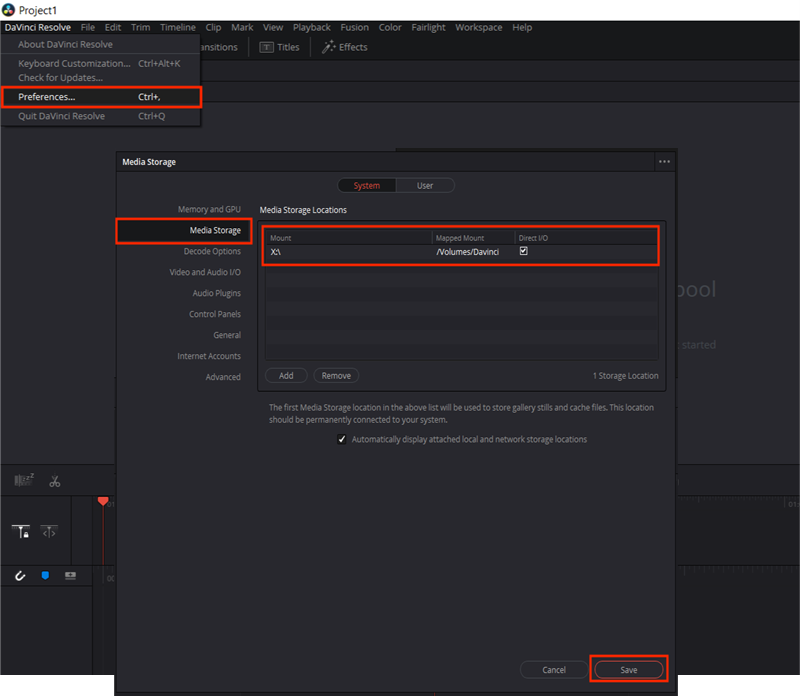Click the red timeline playhead marker
The height and width of the screenshot is (696, 800).
[x=103, y=501]
